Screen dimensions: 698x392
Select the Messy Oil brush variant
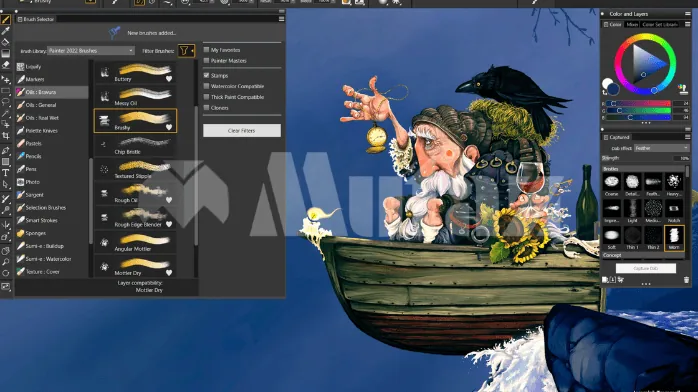pyautogui.click(x=135, y=97)
